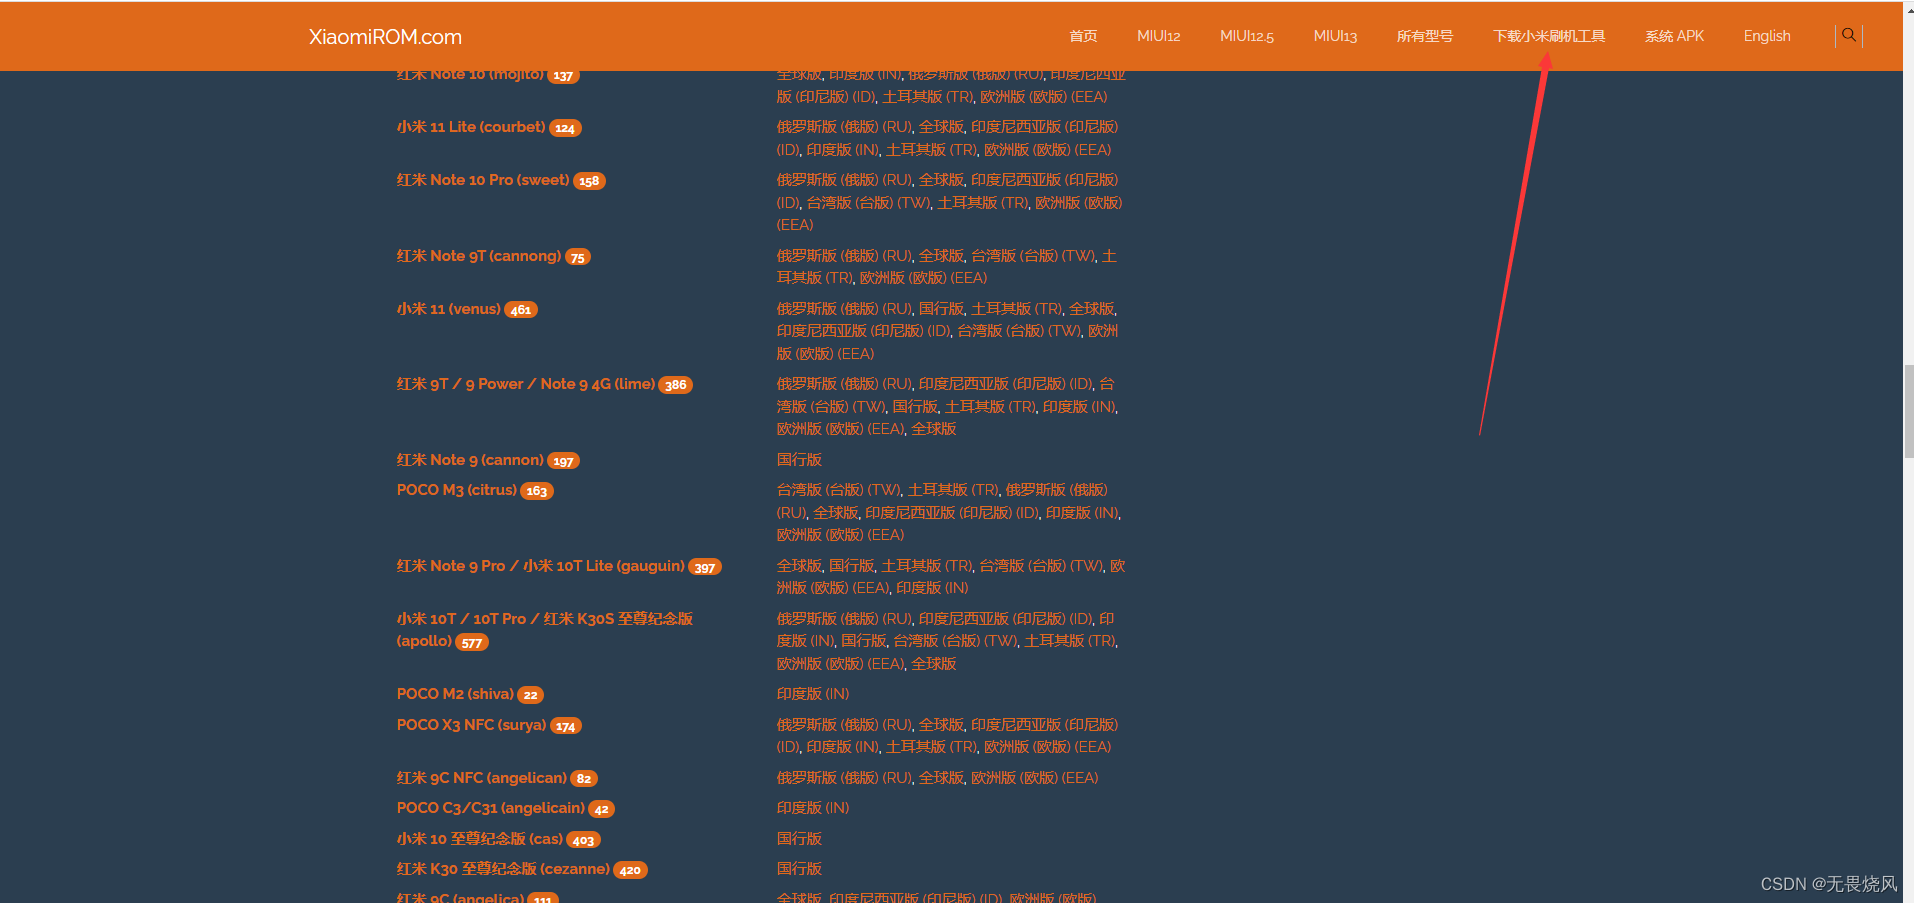Open 小米 10T / 10T Pro (apollo) link
The height and width of the screenshot is (903, 1914).
coord(545,630)
